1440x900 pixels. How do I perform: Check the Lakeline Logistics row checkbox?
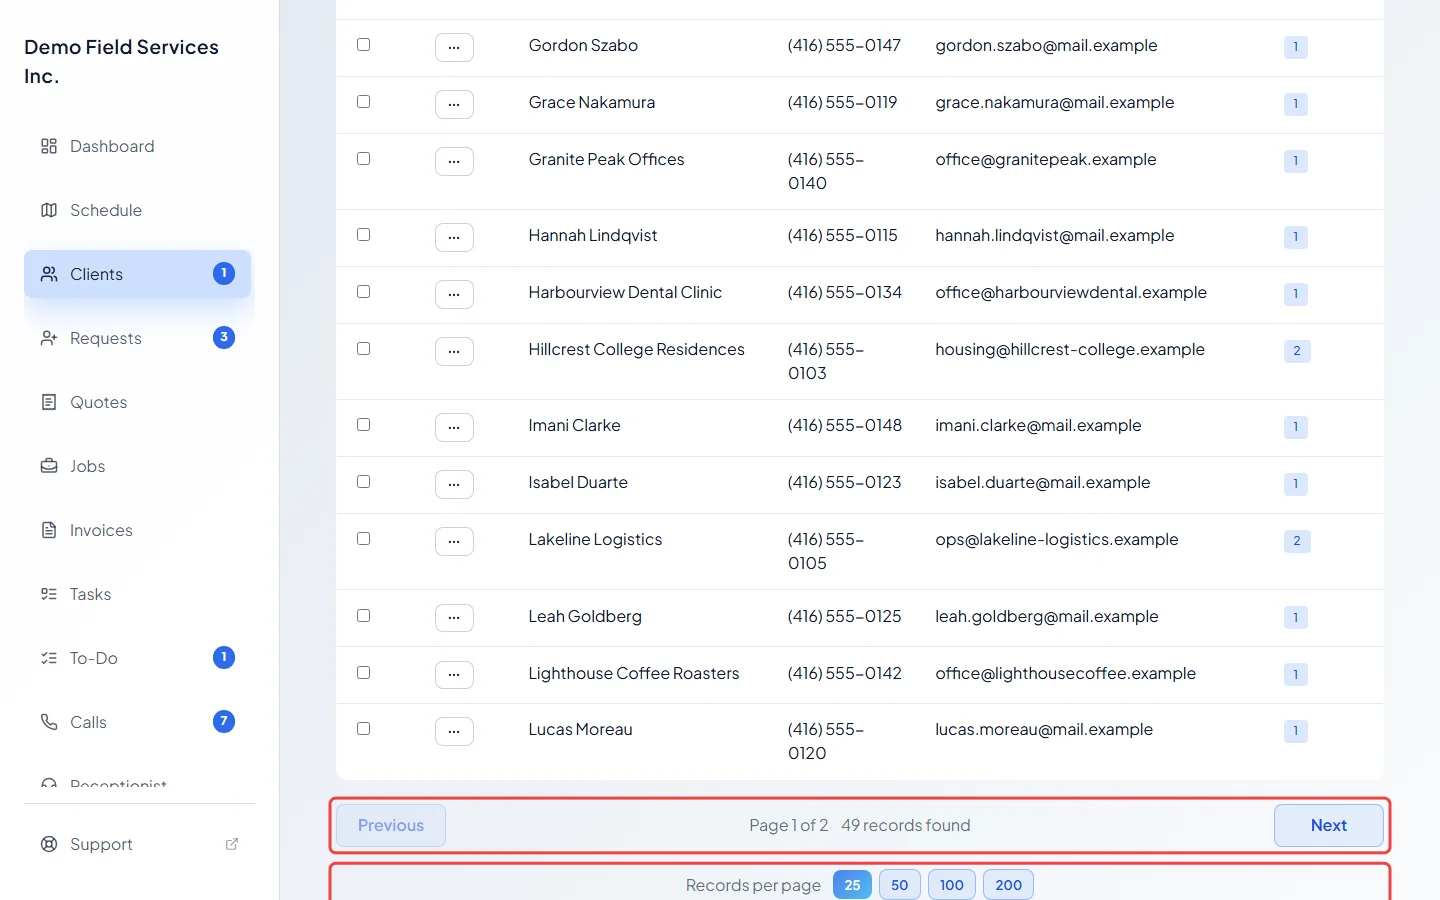[364, 539]
